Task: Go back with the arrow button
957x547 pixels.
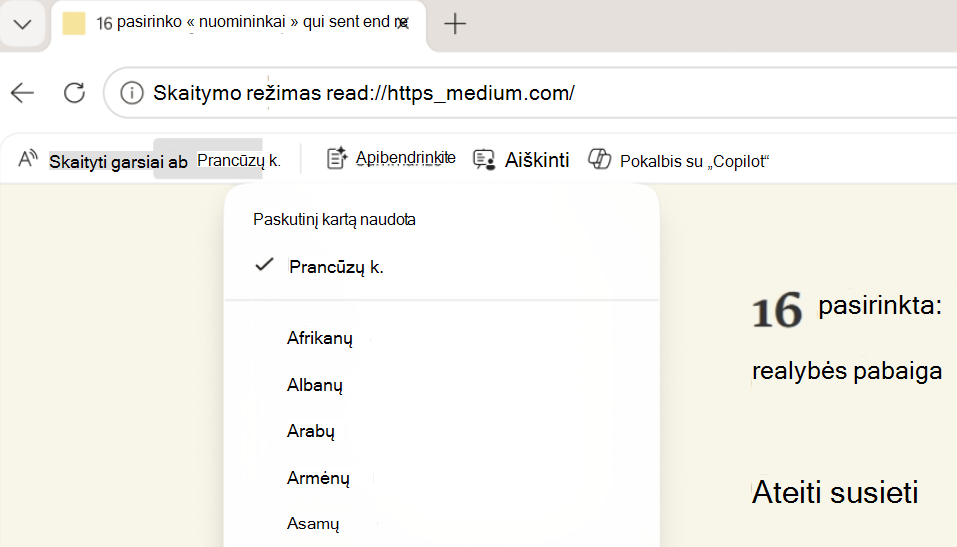Action: pos(23,93)
